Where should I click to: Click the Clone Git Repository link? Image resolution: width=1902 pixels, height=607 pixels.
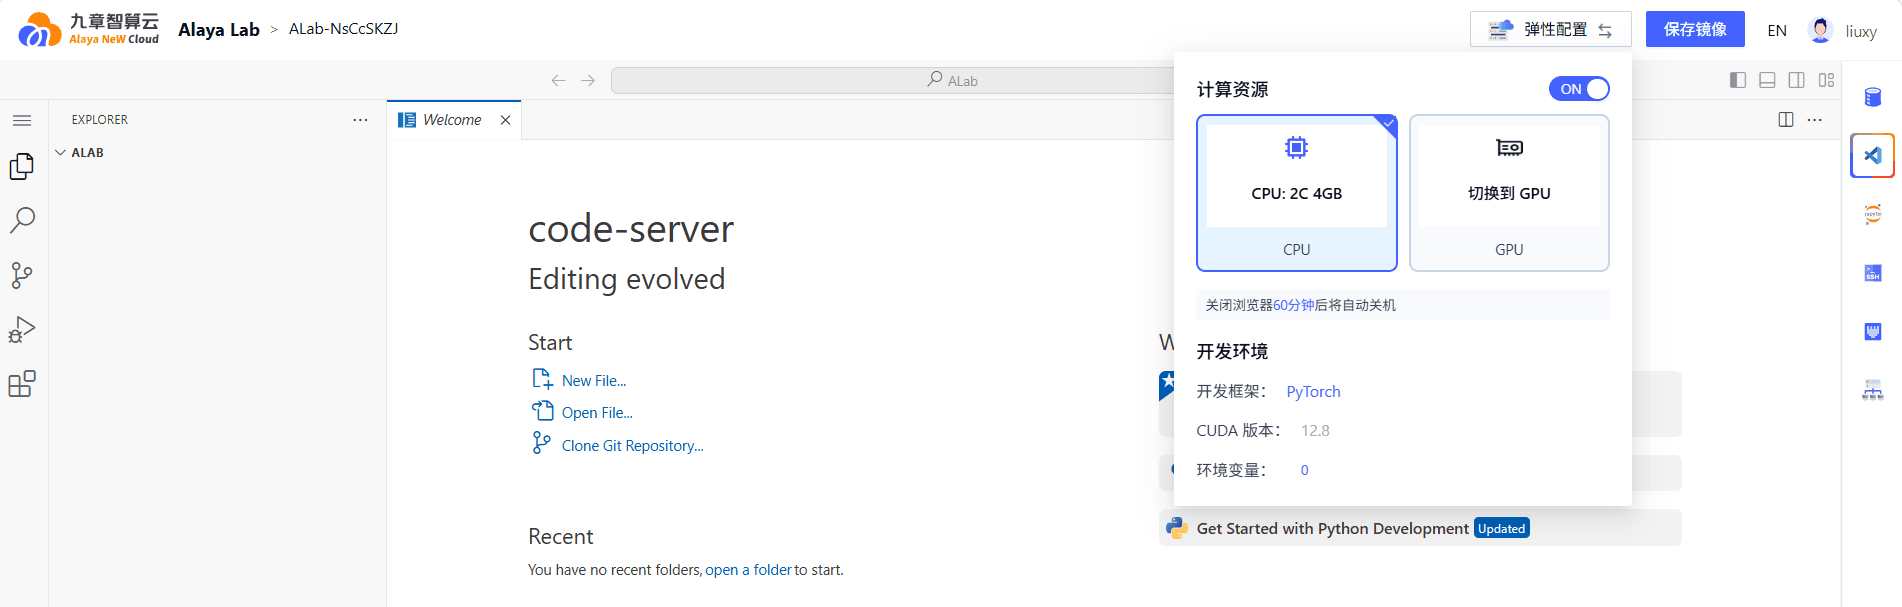(632, 446)
